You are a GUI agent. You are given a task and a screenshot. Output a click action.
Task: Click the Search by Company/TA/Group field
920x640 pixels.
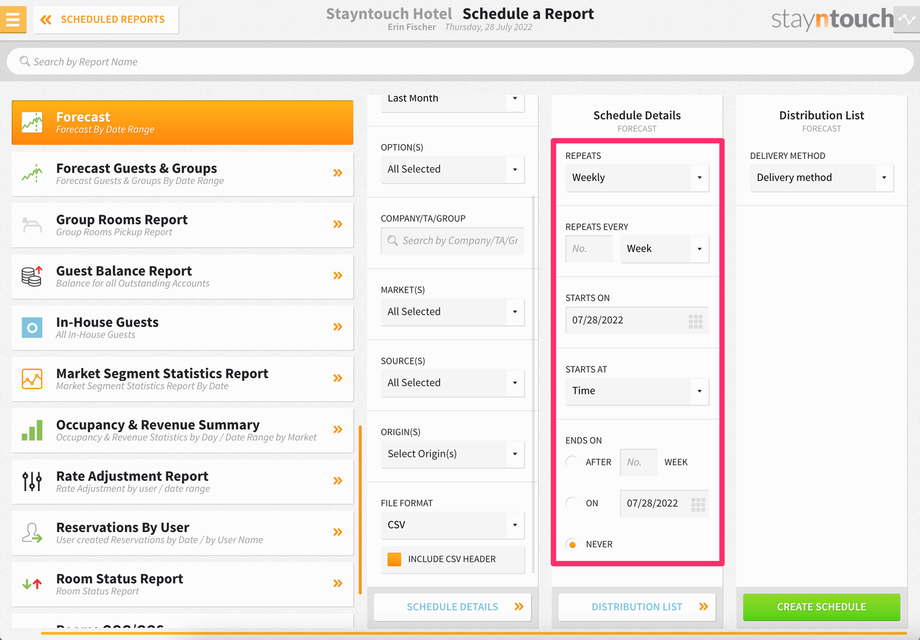tap(452, 241)
